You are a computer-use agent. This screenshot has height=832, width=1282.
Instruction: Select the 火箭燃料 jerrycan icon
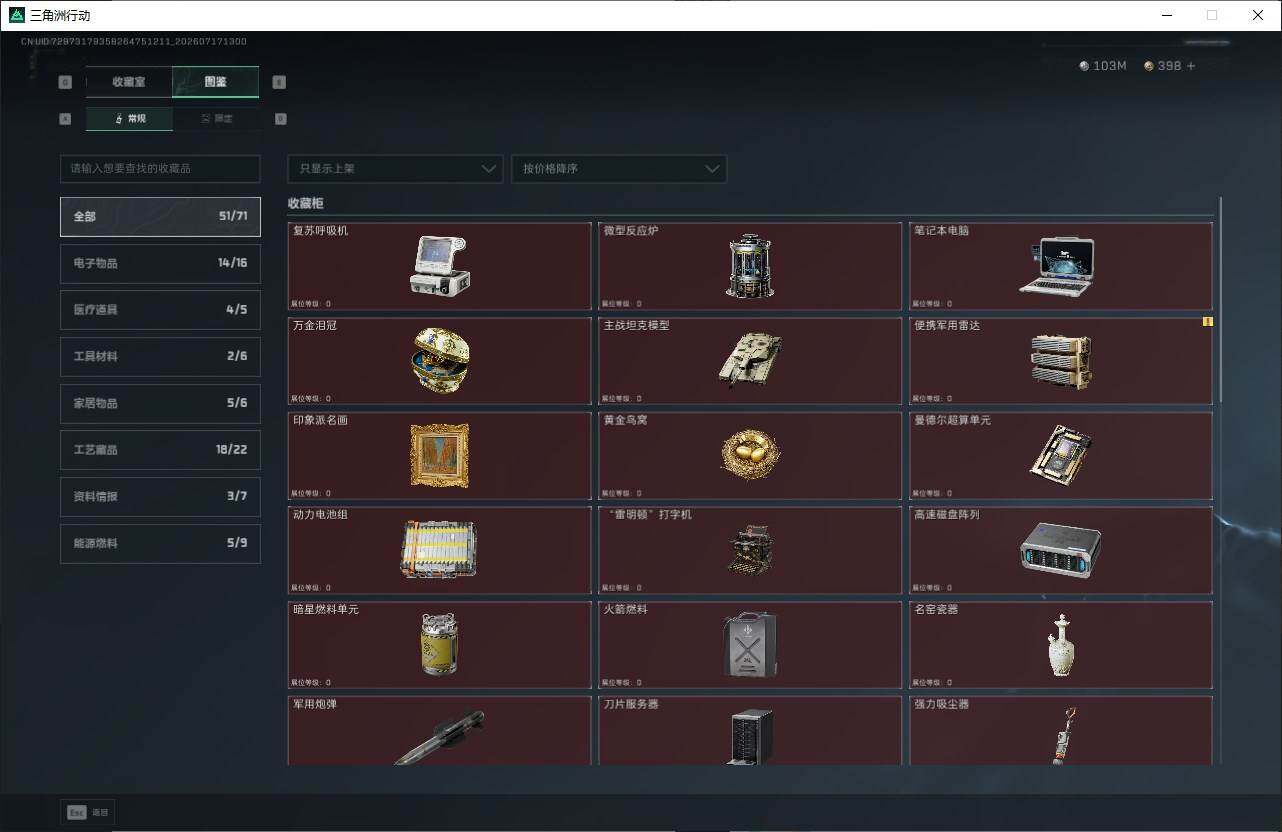point(750,644)
